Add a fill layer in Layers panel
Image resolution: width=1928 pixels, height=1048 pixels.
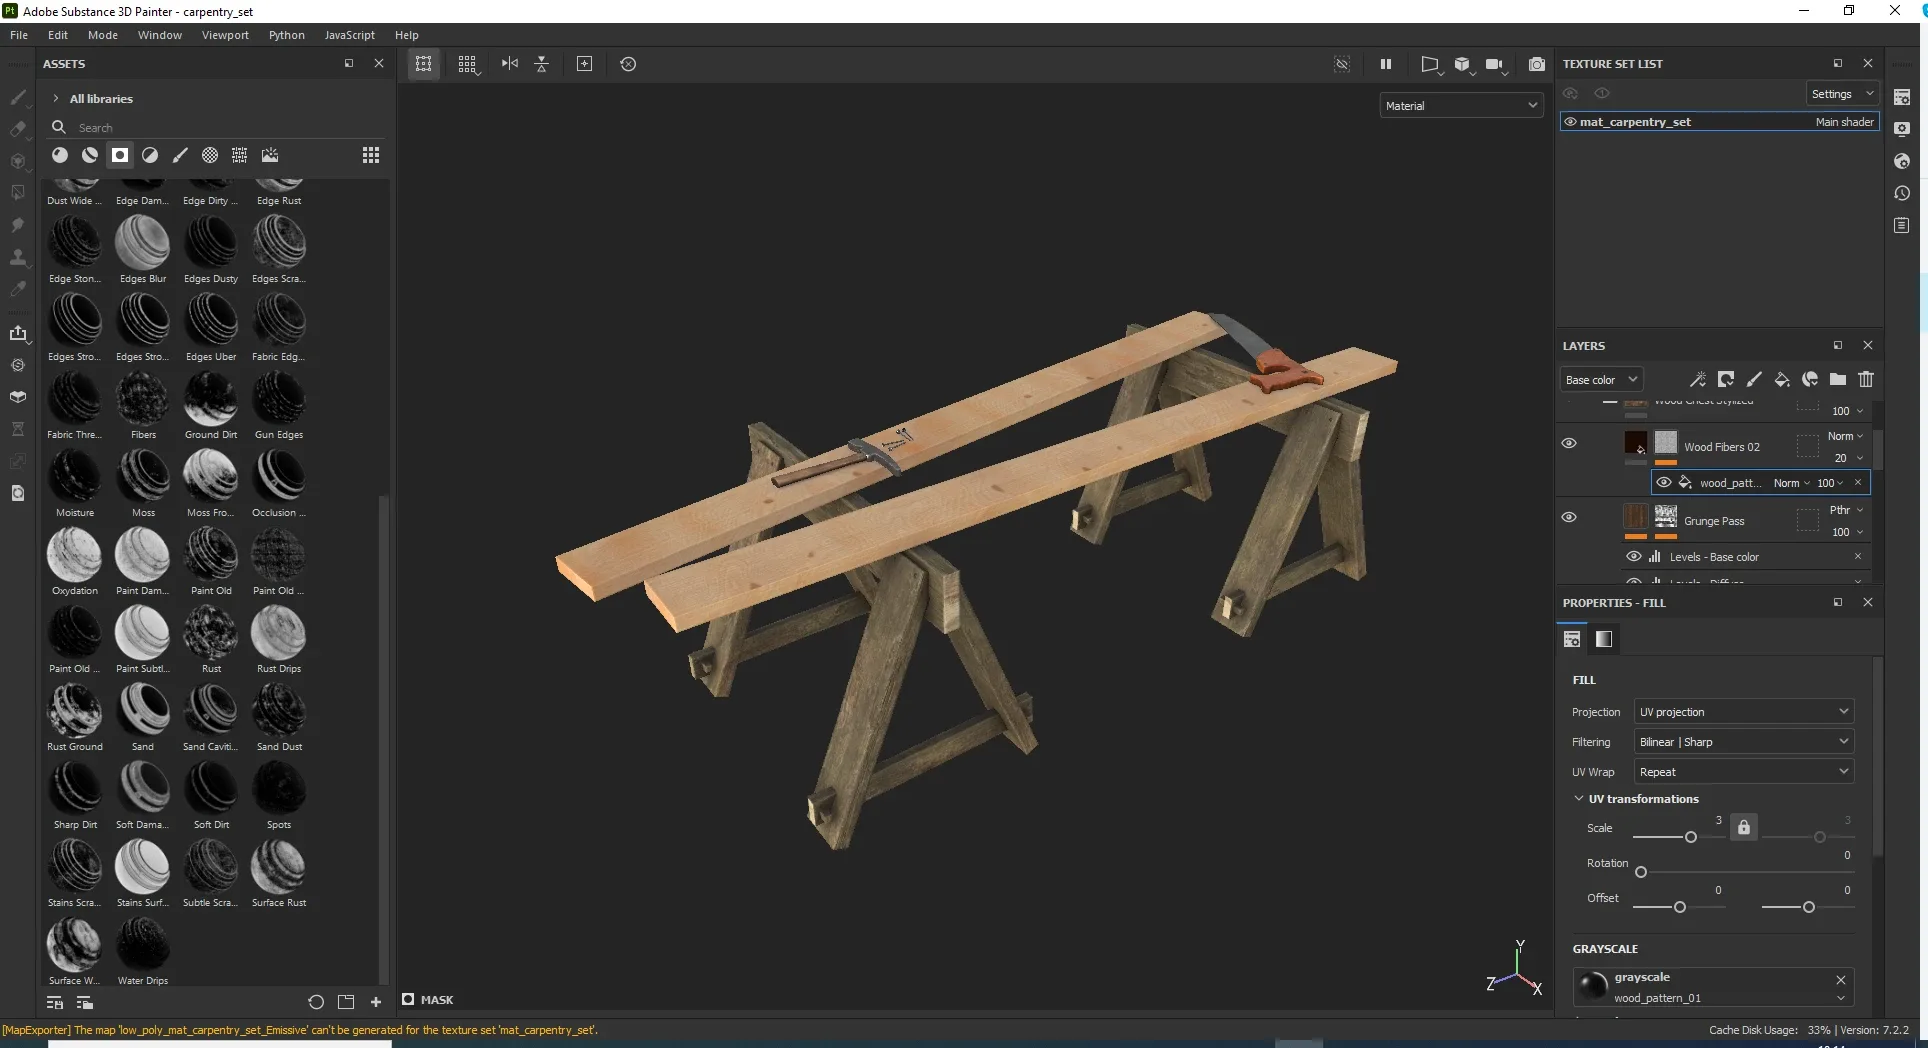1782,379
